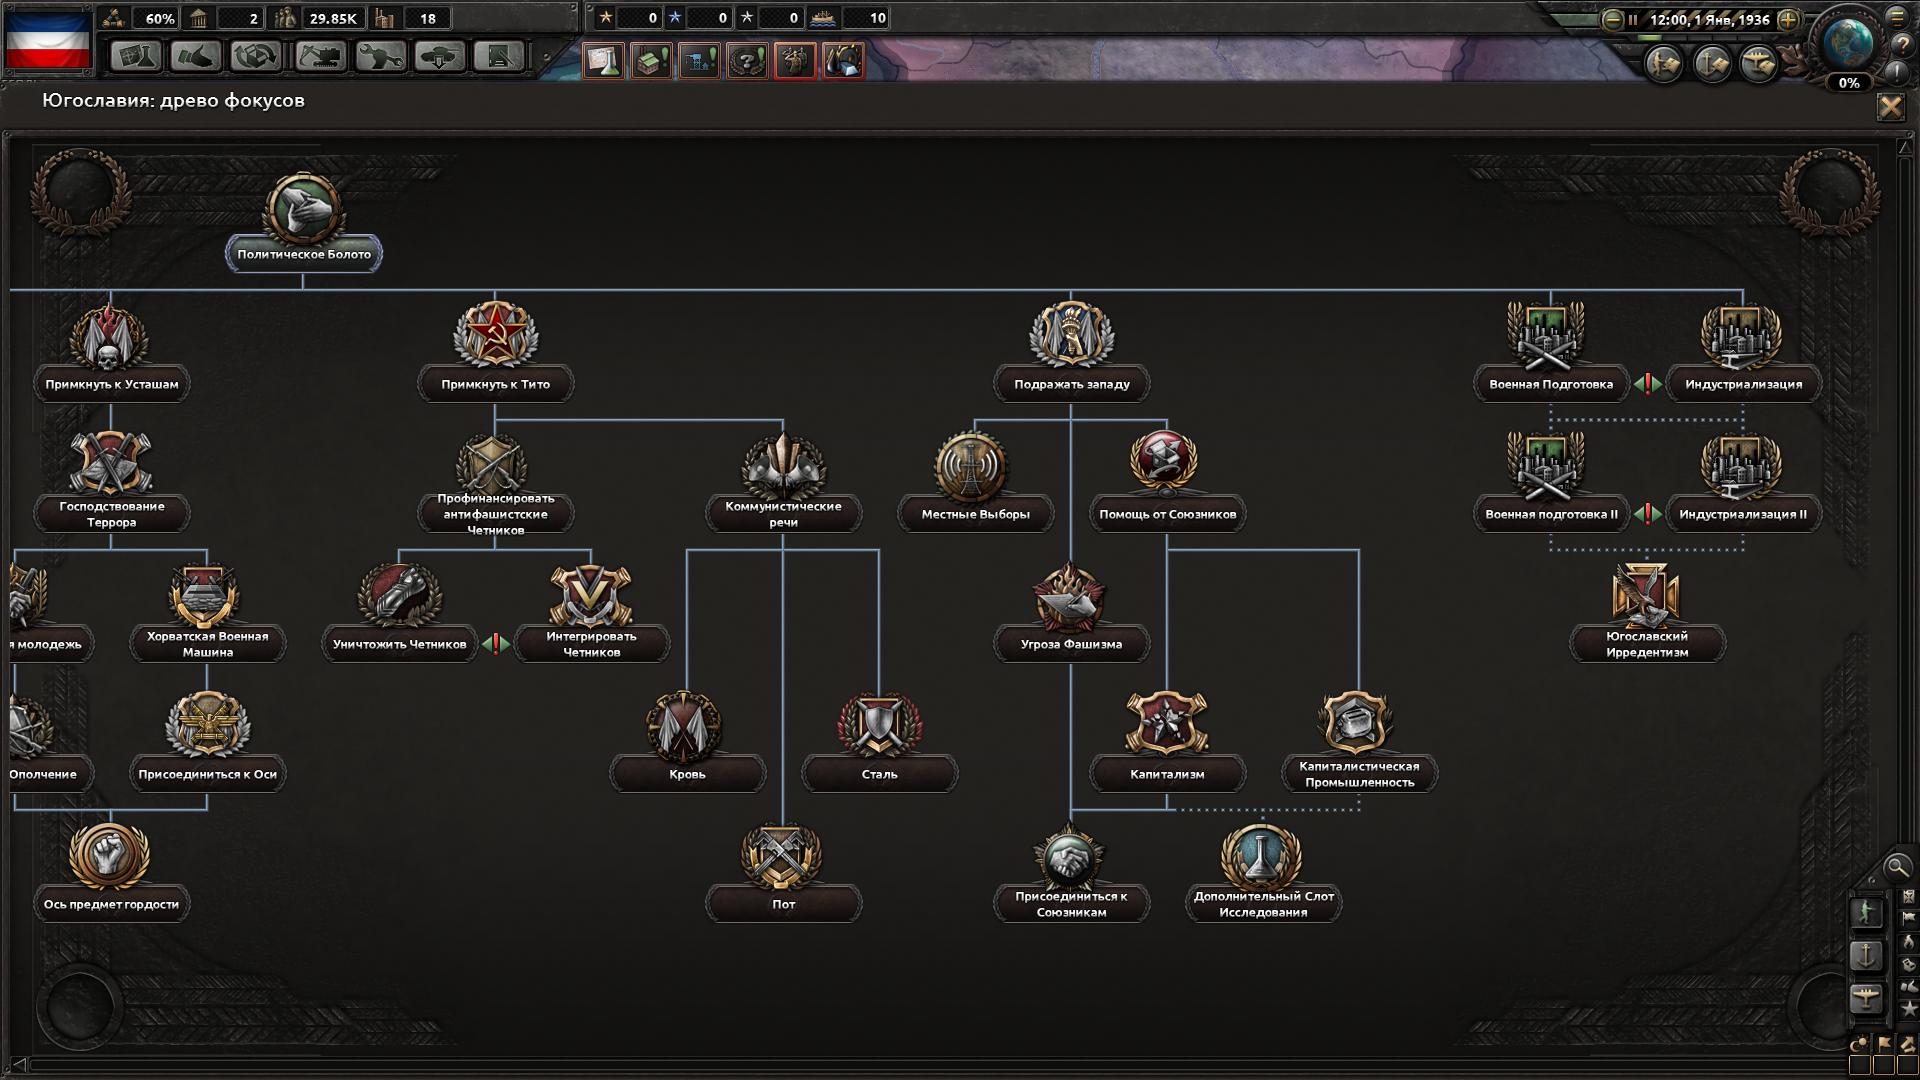The image size is (1920, 1080).
Task: Click the factories count icon
Action: pyautogui.click(x=384, y=18)
